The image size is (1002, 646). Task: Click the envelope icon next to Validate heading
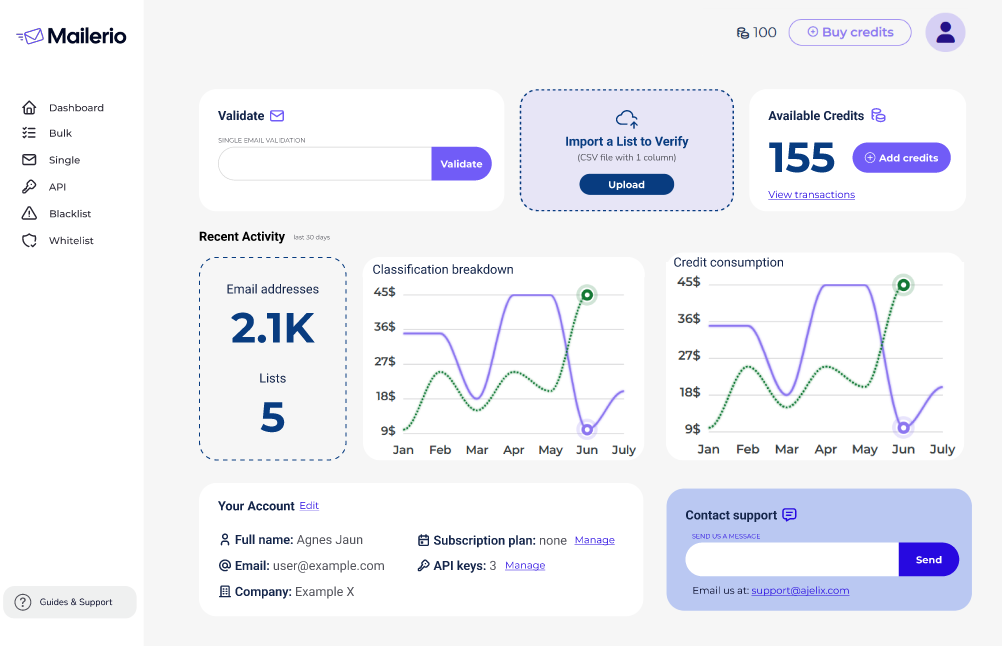(x=277, y=116)
